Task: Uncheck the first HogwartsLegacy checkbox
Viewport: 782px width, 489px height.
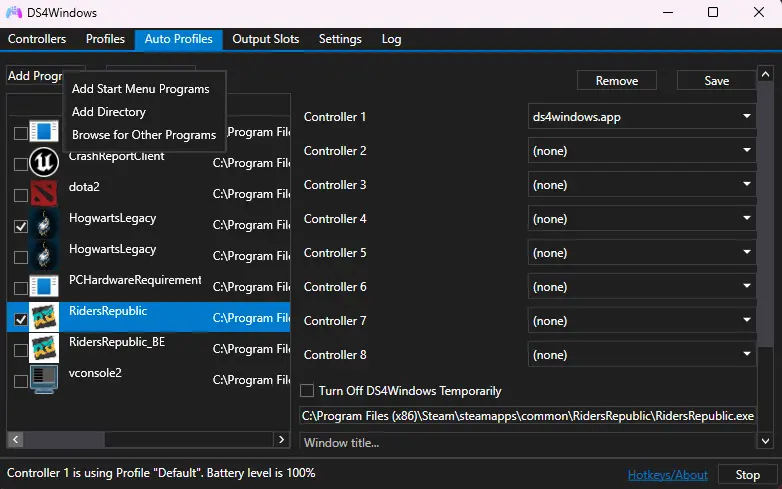Action: [x=20, y=226]
